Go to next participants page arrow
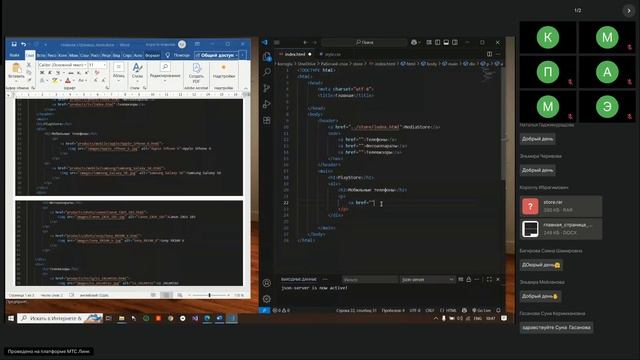Screen dimensions: 640x360 (629, 11)
